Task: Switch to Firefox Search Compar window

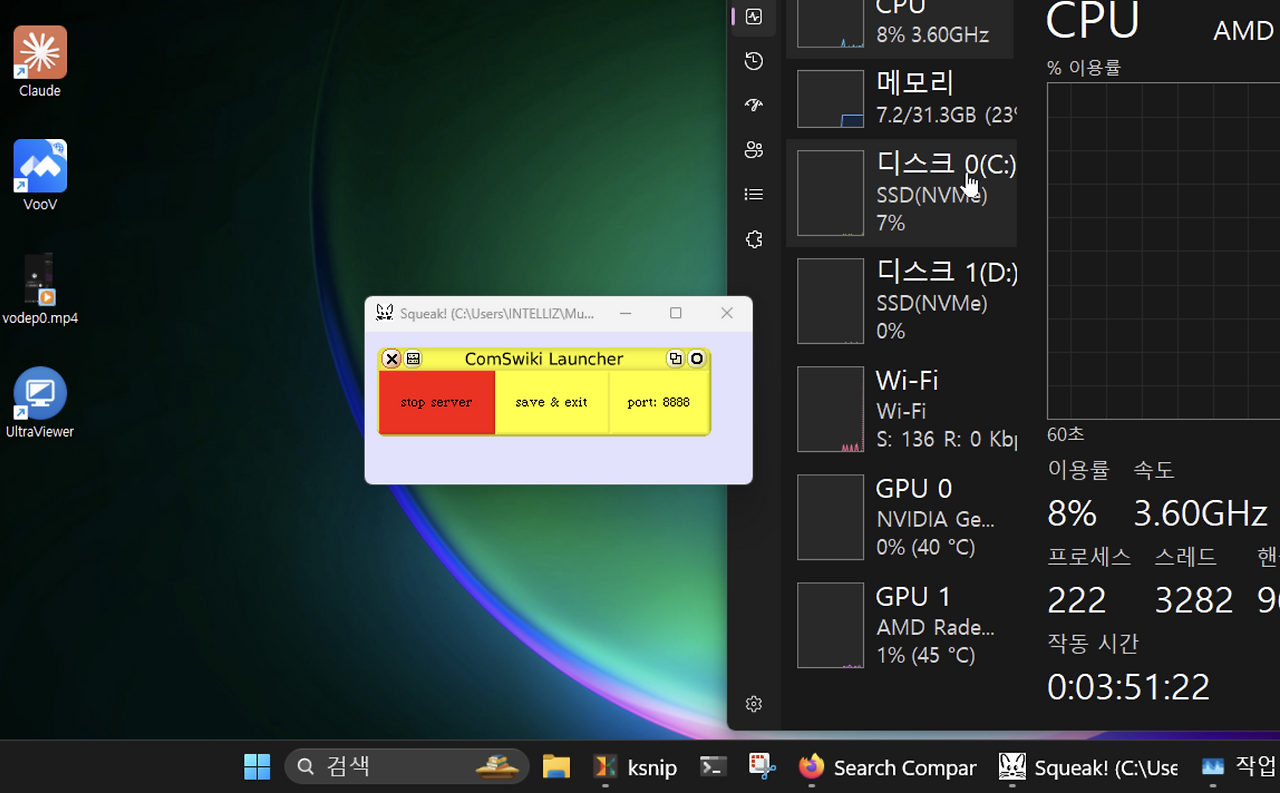Action: pyautogui.click(x=888, y=767)
